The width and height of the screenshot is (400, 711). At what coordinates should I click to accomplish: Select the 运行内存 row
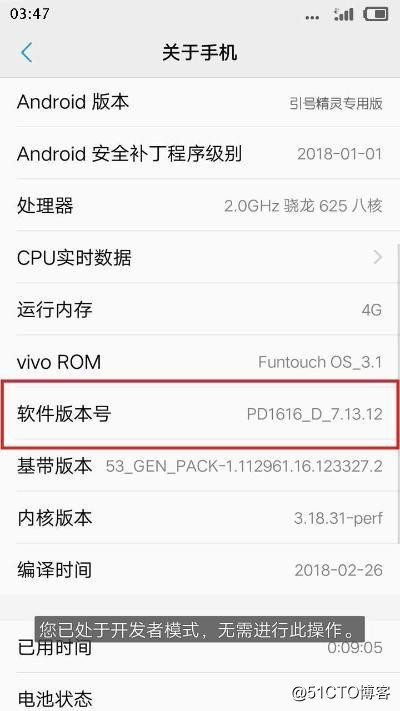tap(200, 310)
